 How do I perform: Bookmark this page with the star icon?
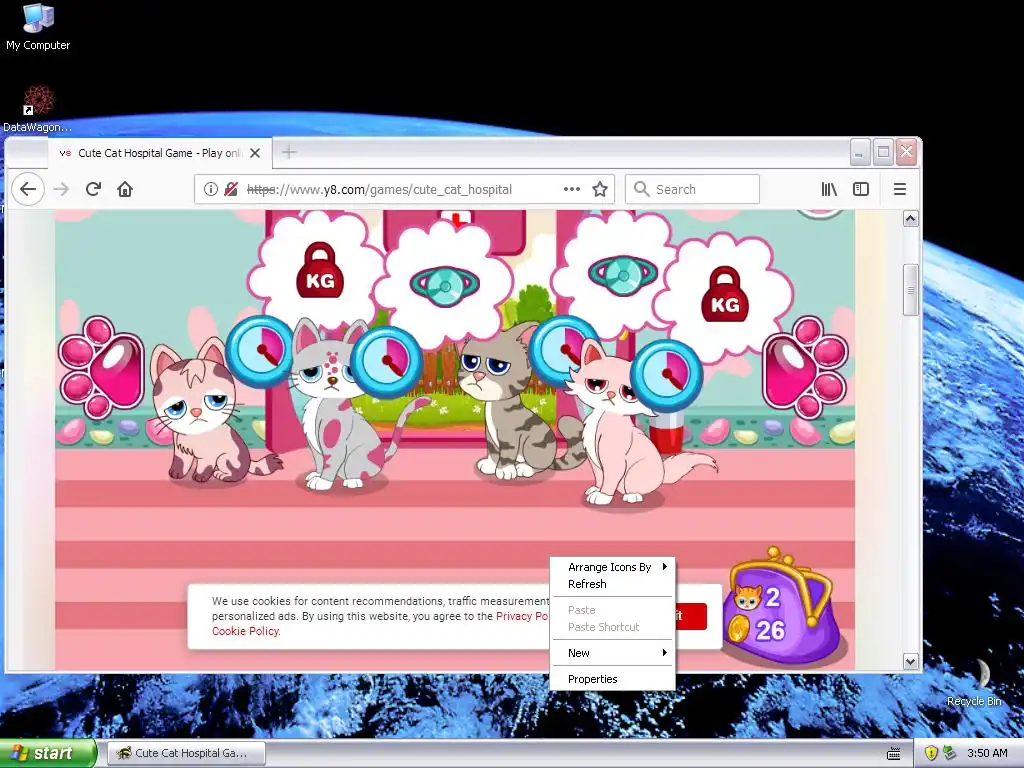coord(600,189)
